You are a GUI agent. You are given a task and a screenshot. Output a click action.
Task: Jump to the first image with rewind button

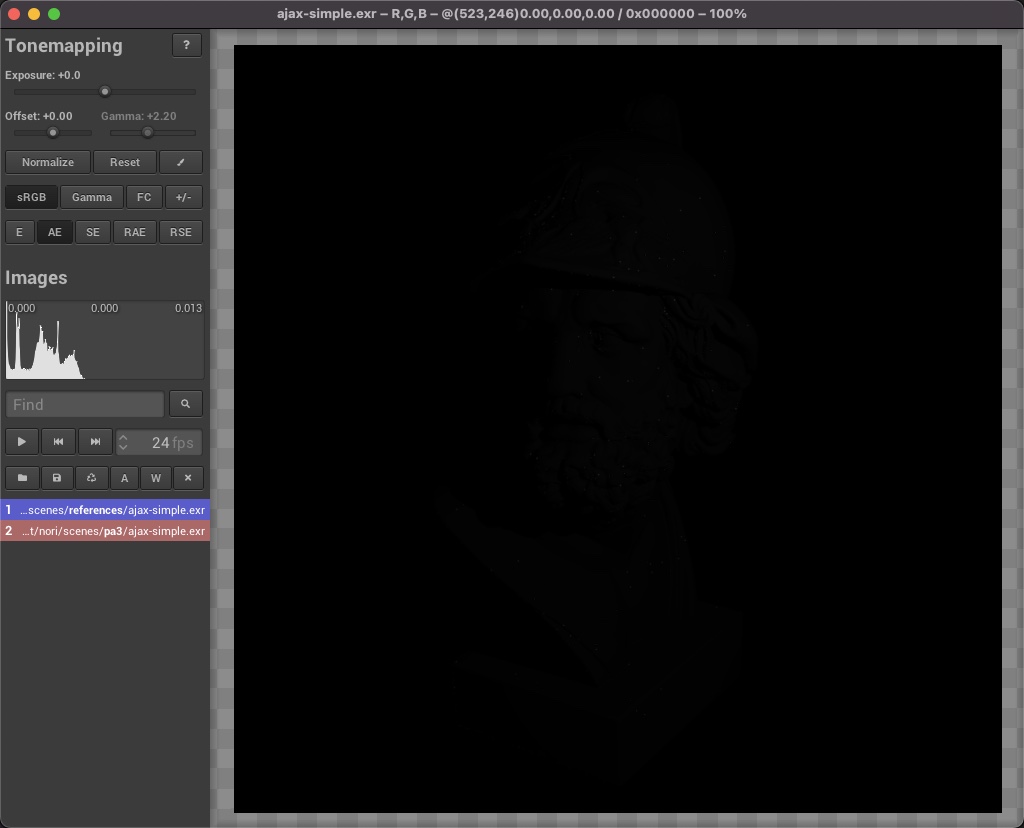tap(58, 442)
